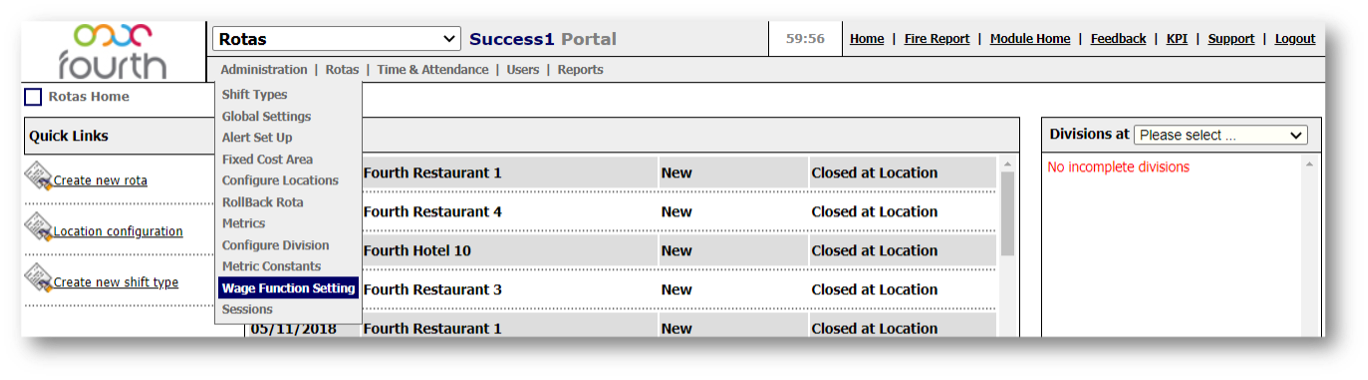Open the Module Home link

pyautogui.click(x=1030, y=39)
